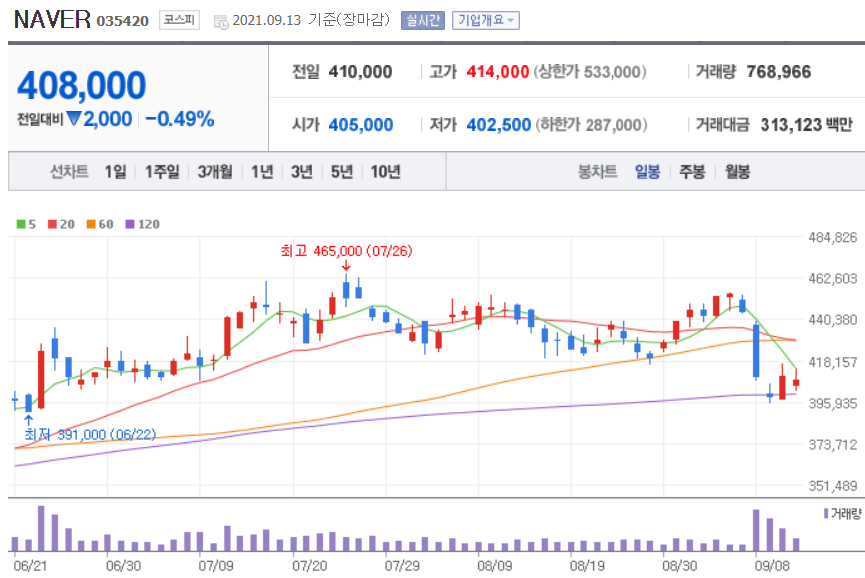Select the 3개월 line chart tab
This screenshot has width=865, height=578.
pos(215,172)
